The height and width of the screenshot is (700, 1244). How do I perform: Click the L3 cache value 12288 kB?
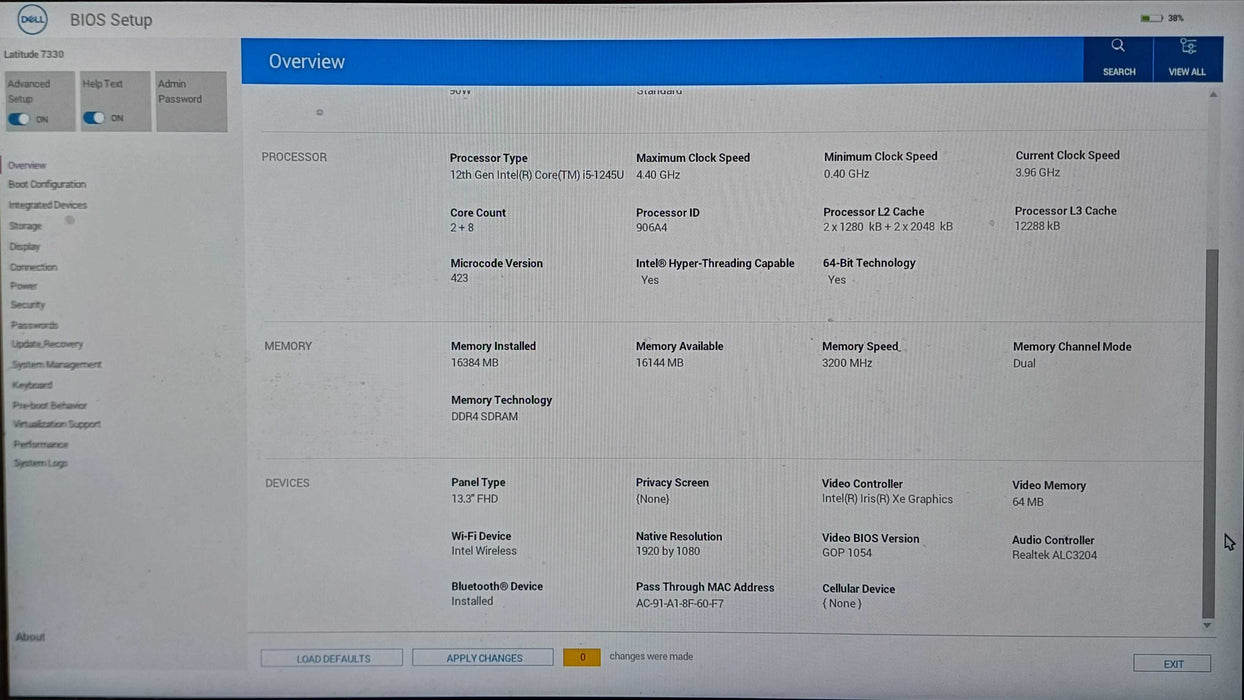coord(1037,226)
